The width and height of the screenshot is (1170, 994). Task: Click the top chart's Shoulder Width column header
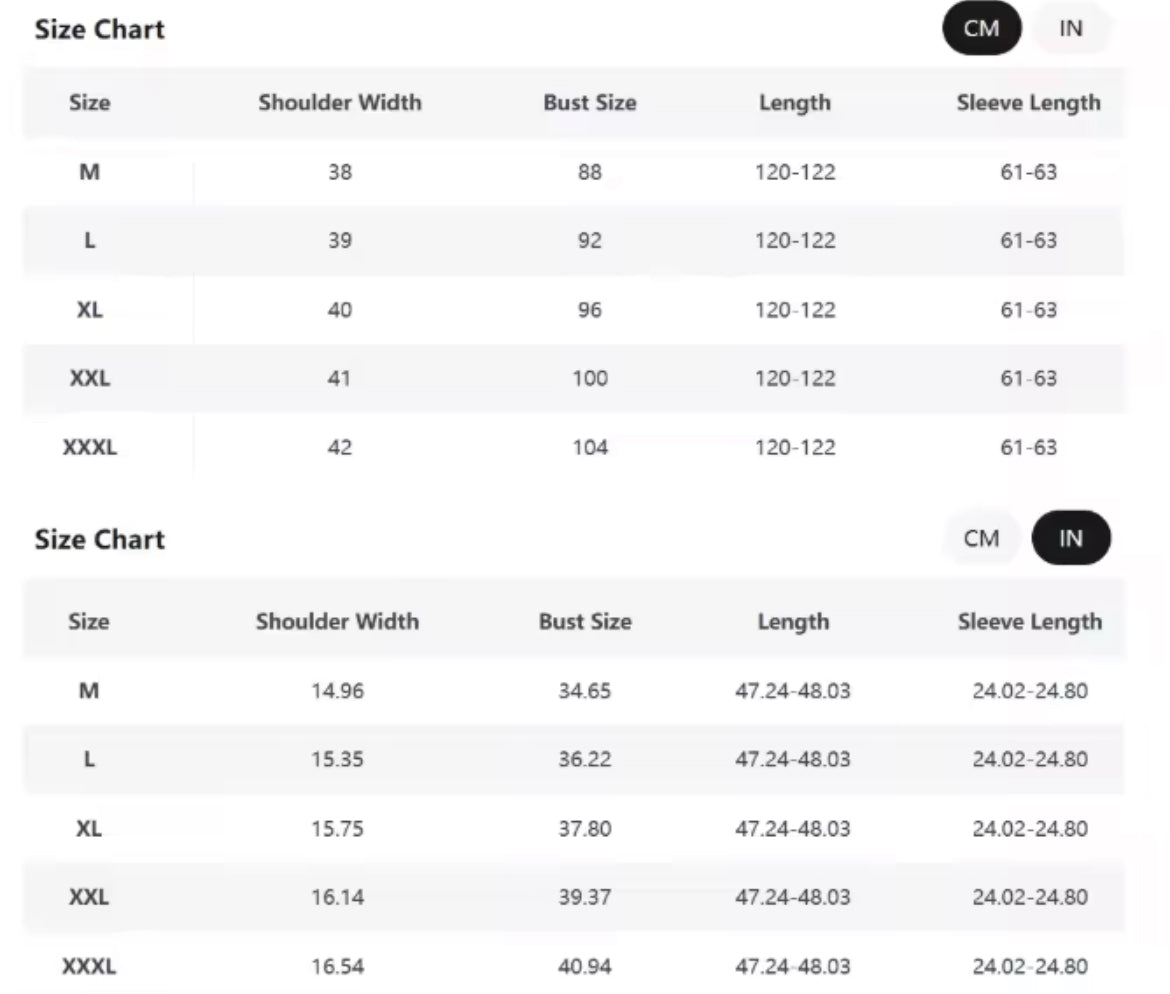340,103
